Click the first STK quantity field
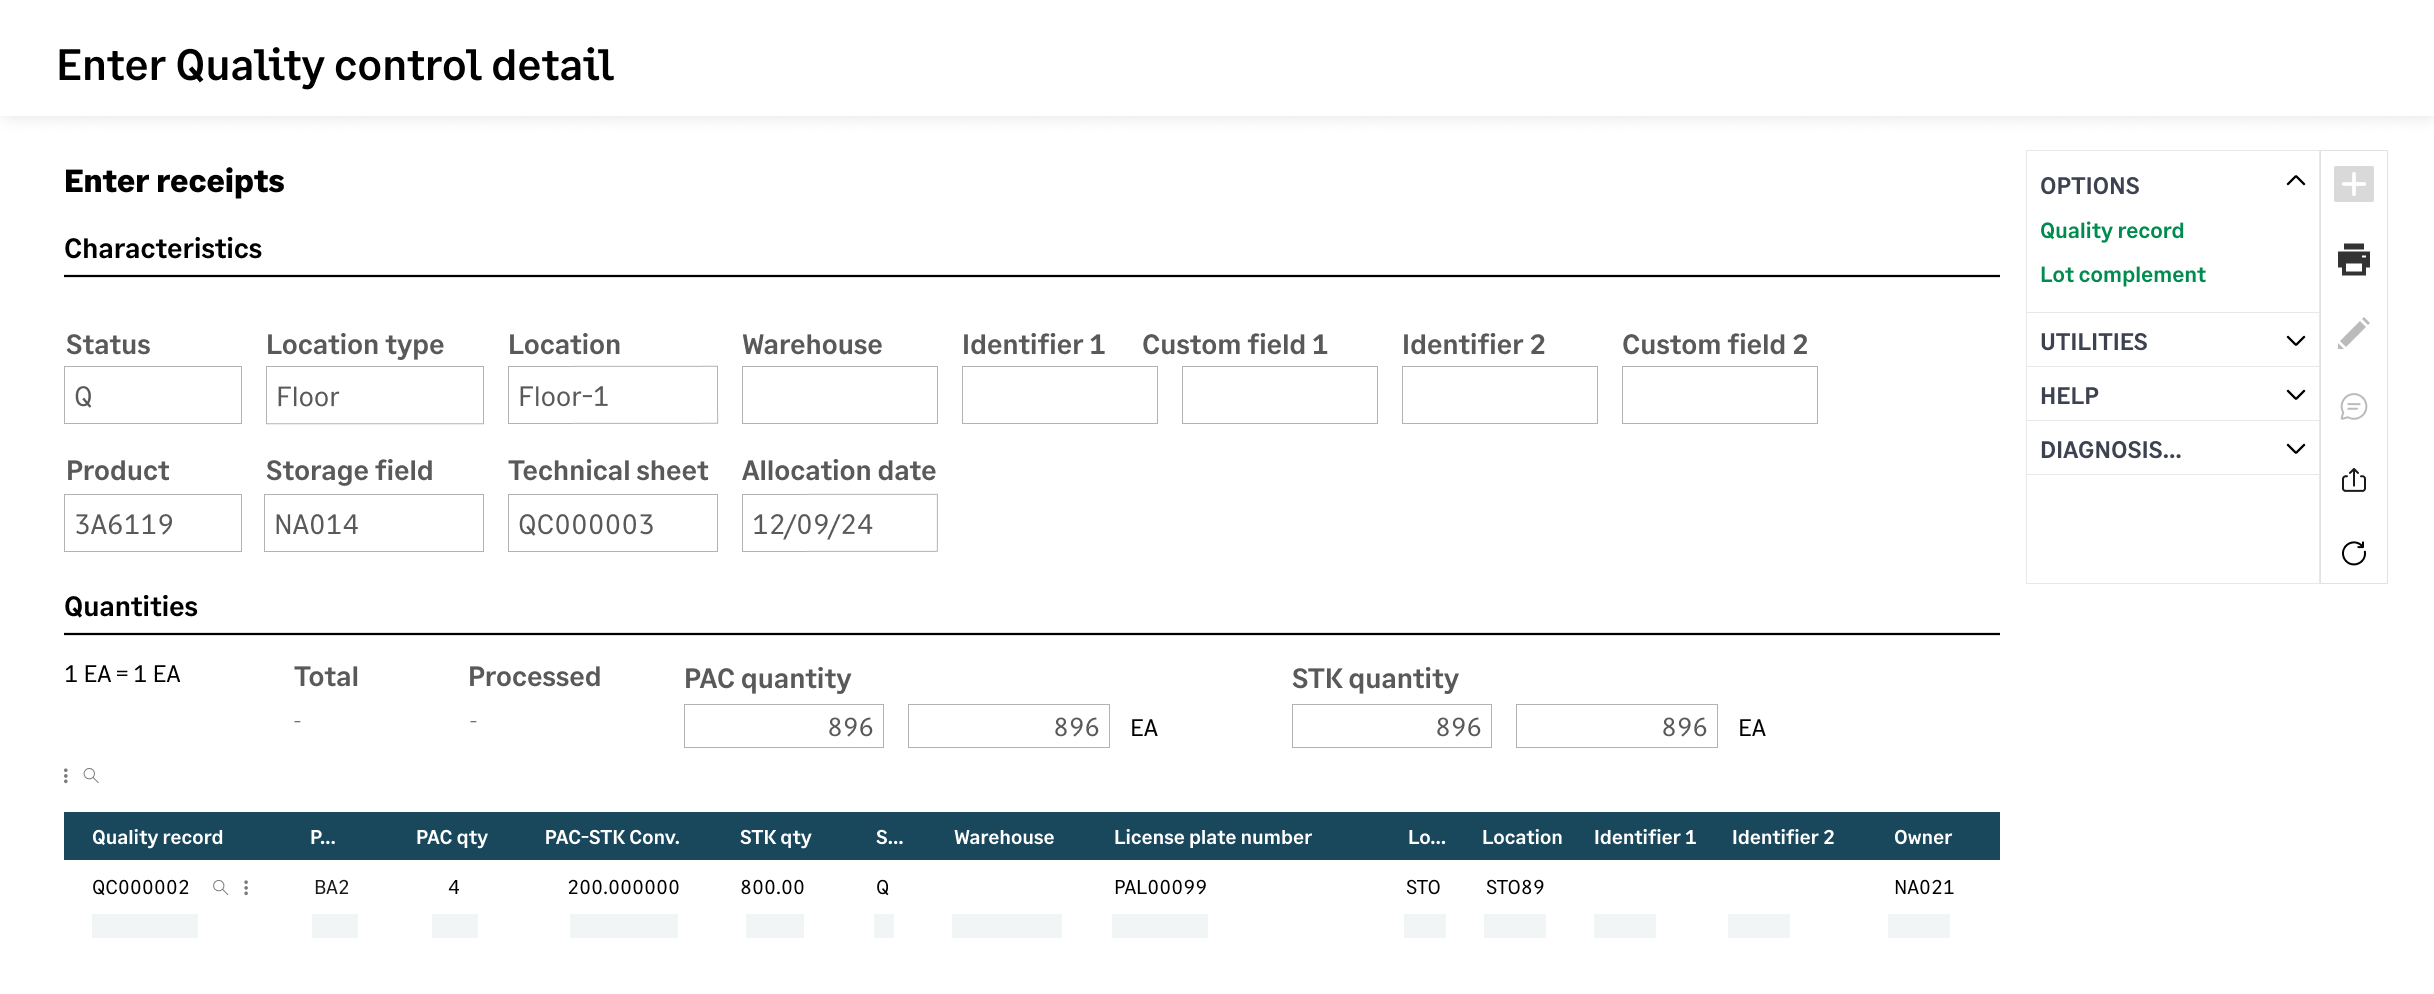Image resolution: width=2434 pixels, height=994 pixels. 1392,726
